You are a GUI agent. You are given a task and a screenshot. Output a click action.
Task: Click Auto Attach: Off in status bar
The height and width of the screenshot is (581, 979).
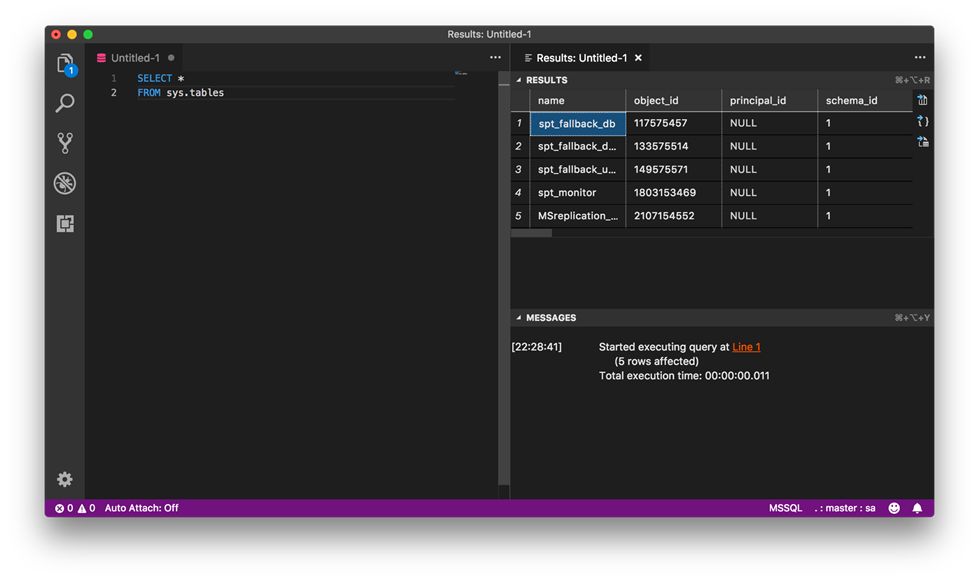[x=142, y=508]
